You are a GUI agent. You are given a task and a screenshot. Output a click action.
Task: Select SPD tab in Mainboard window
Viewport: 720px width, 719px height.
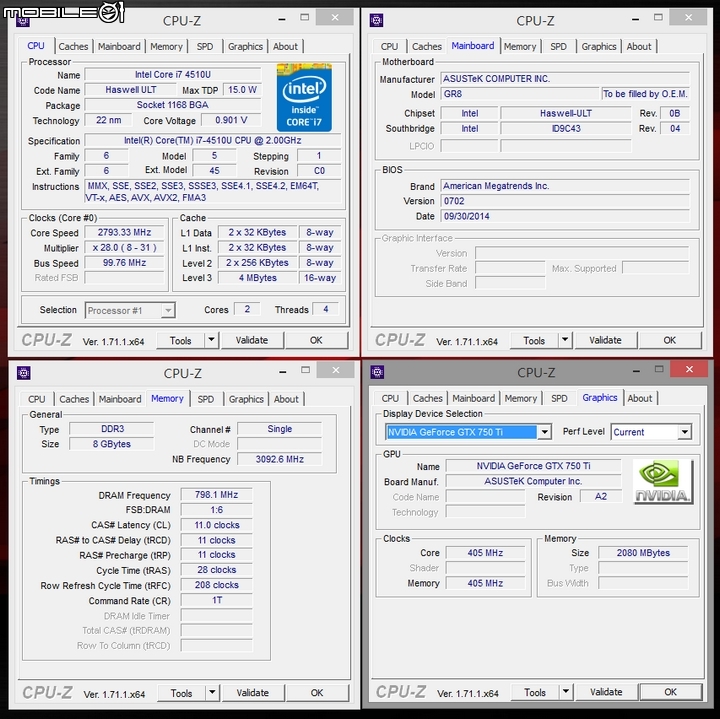[x=558, y=46]
